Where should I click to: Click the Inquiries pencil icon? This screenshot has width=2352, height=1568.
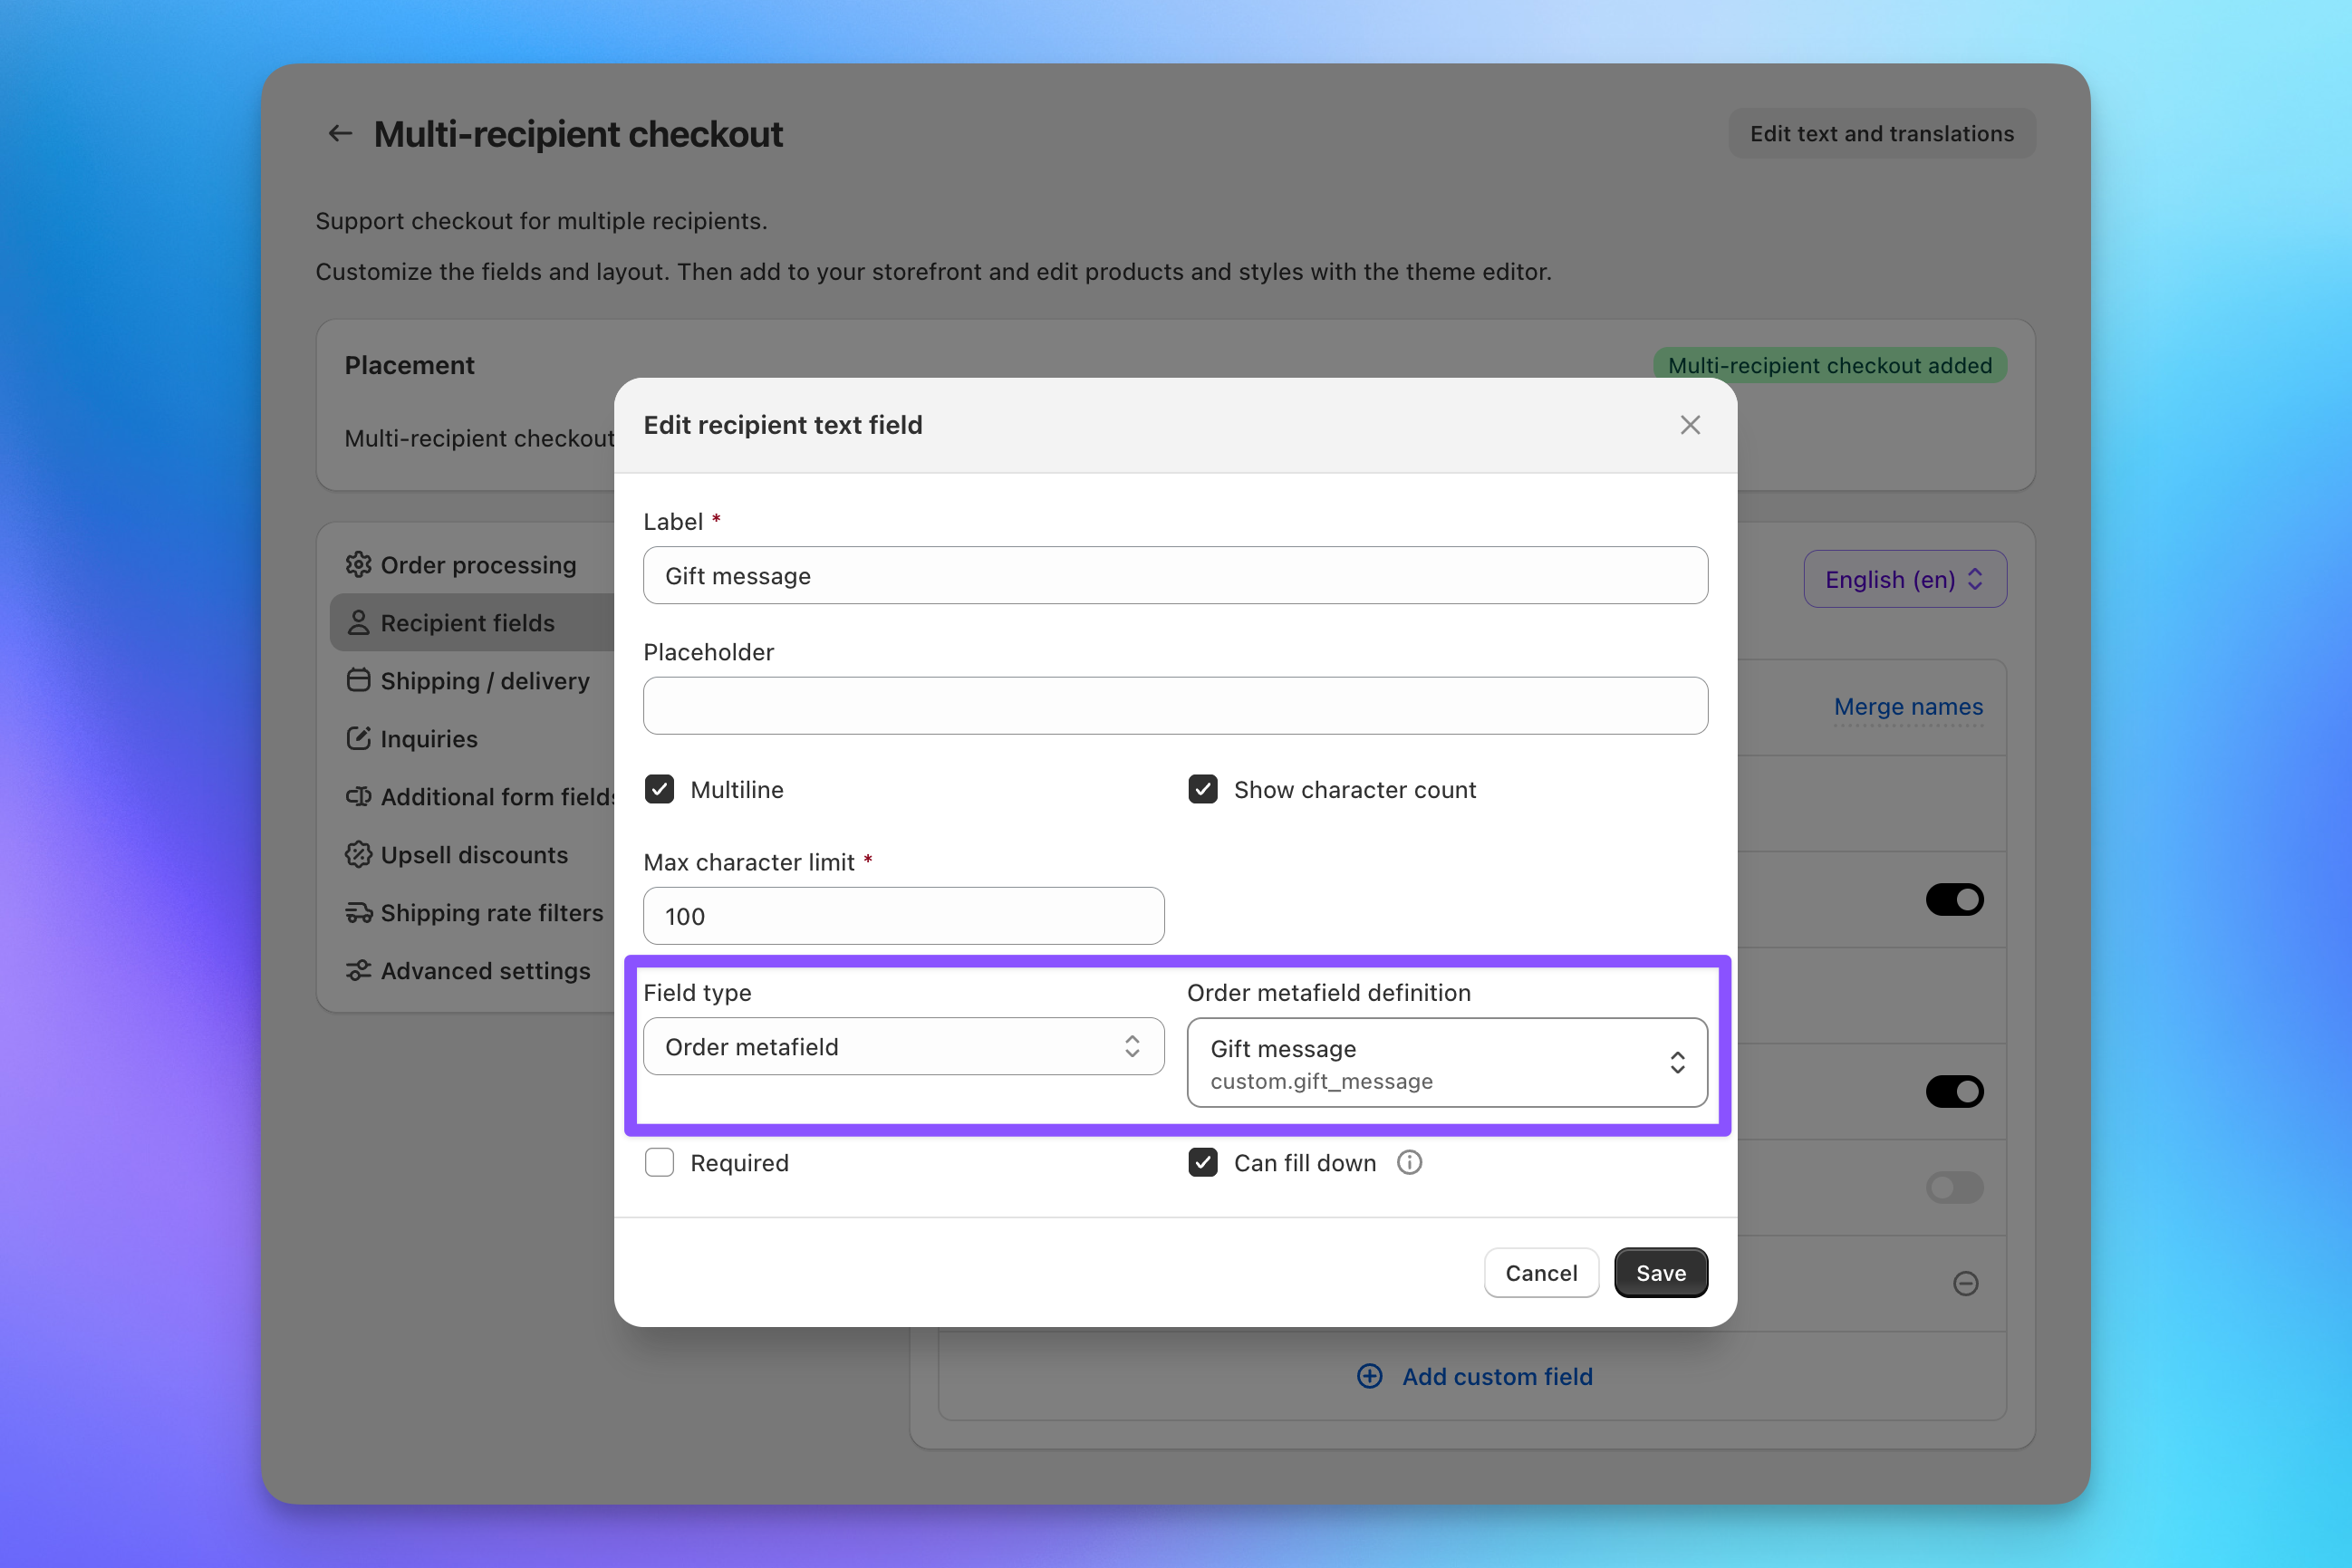[358, 738]
